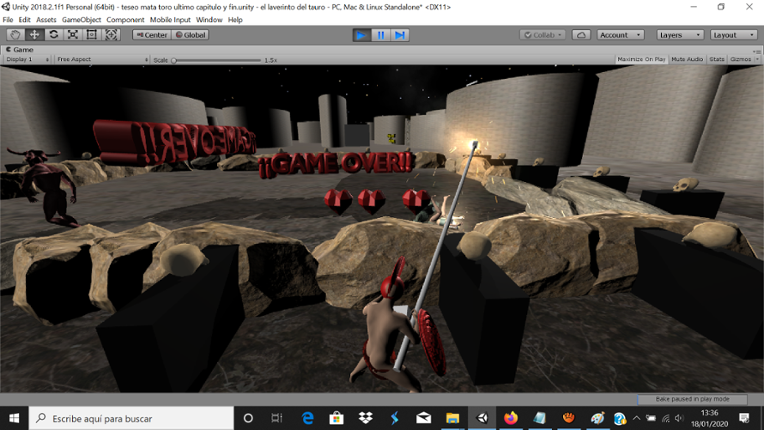Open the Free Aspect dropdown
764x430 pixels.
(100, 60)
